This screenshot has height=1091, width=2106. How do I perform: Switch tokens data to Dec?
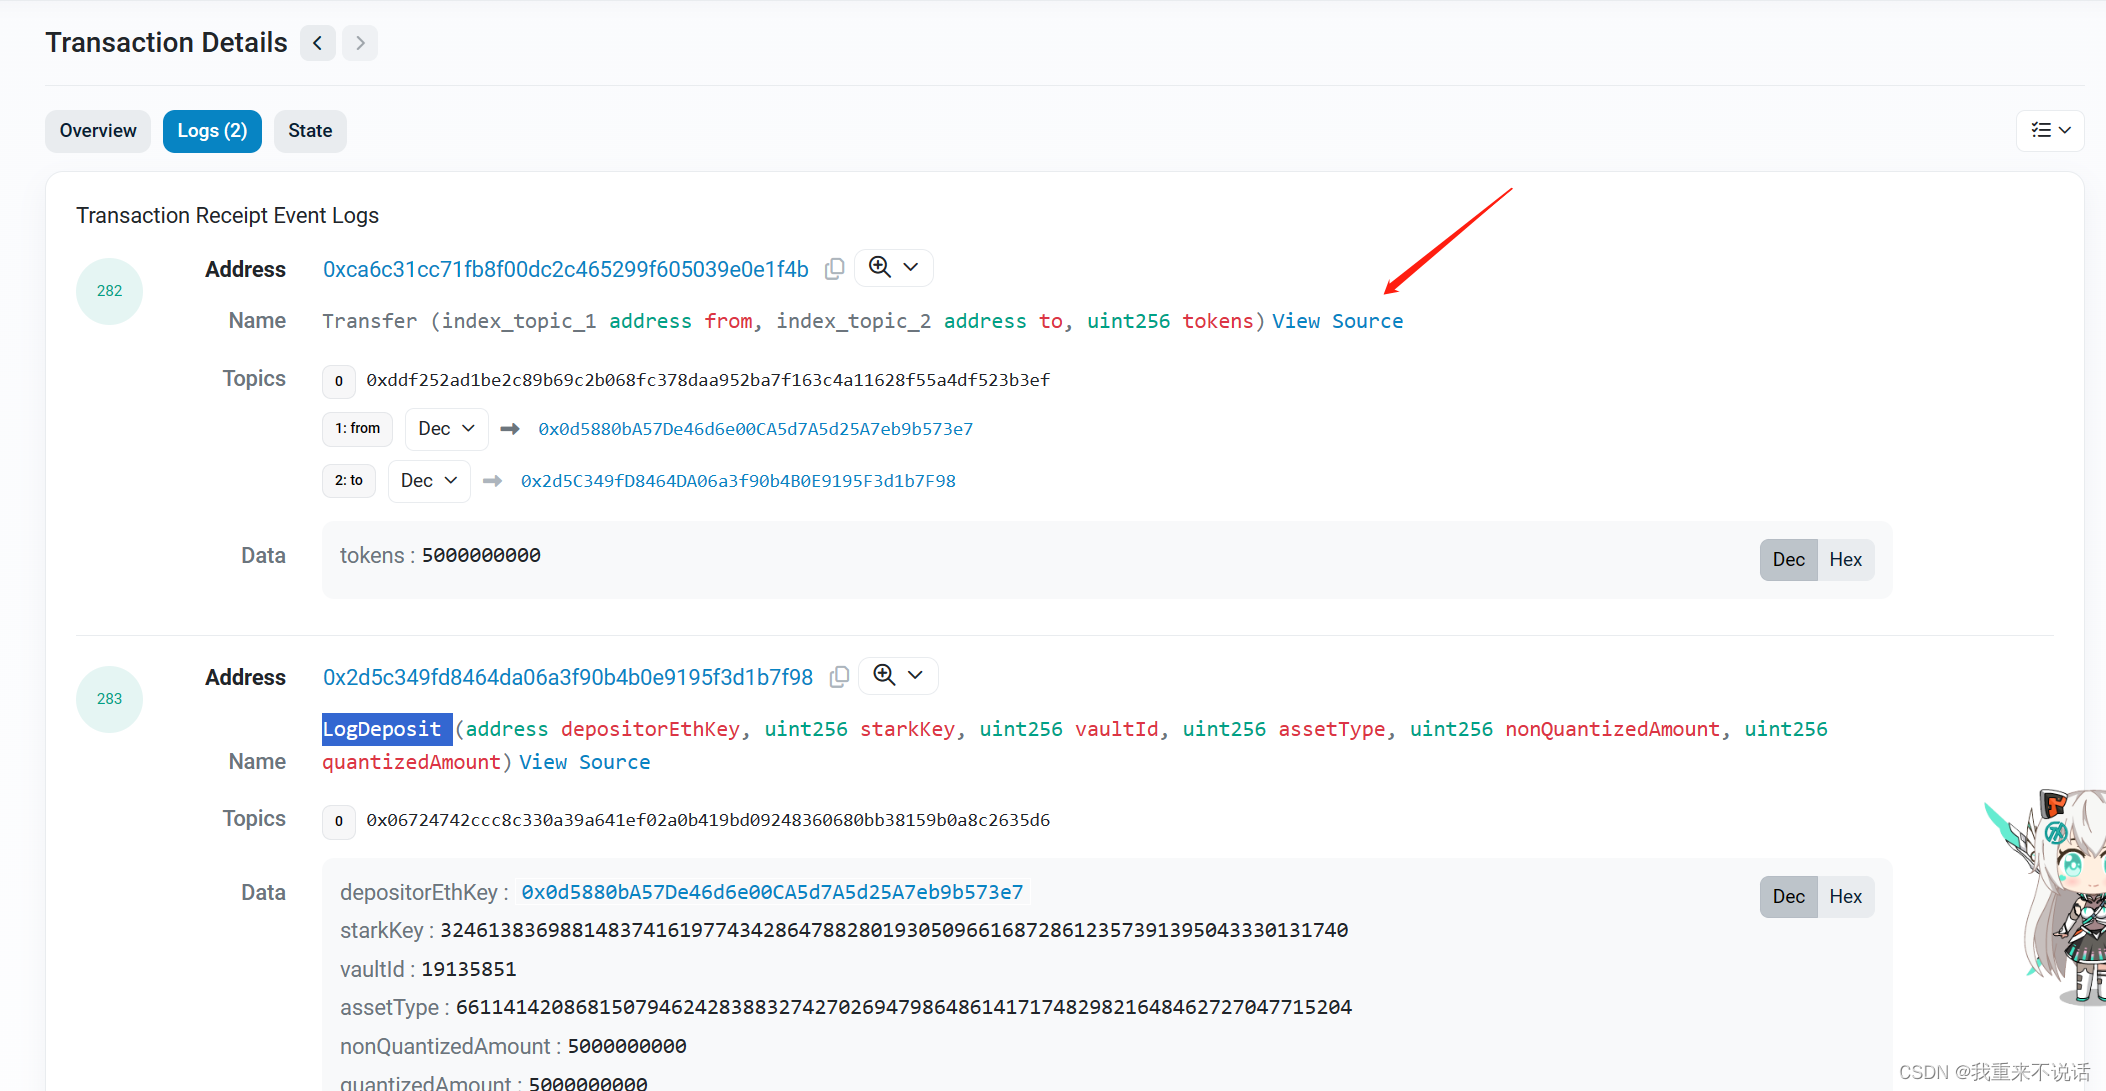pos(1788,560)
